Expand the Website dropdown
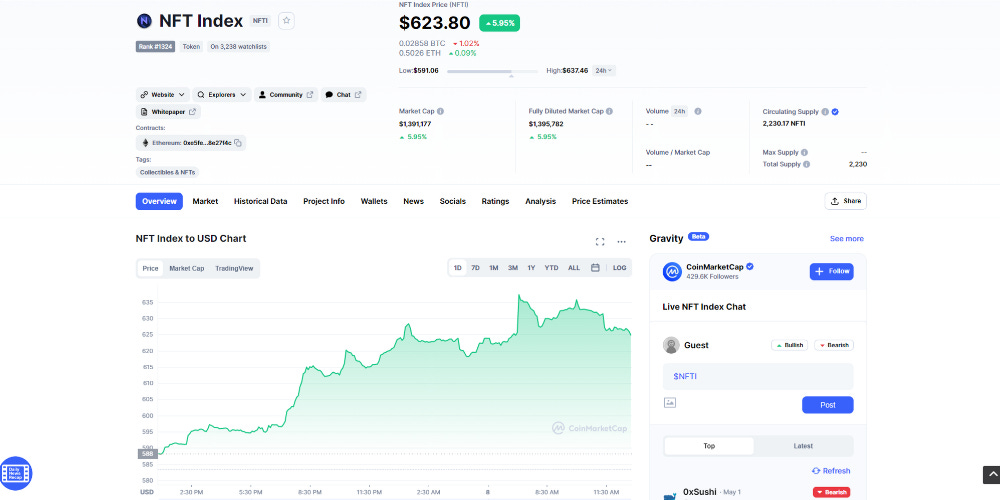This screenshot has height=500, width=1000. click(163, 94)
